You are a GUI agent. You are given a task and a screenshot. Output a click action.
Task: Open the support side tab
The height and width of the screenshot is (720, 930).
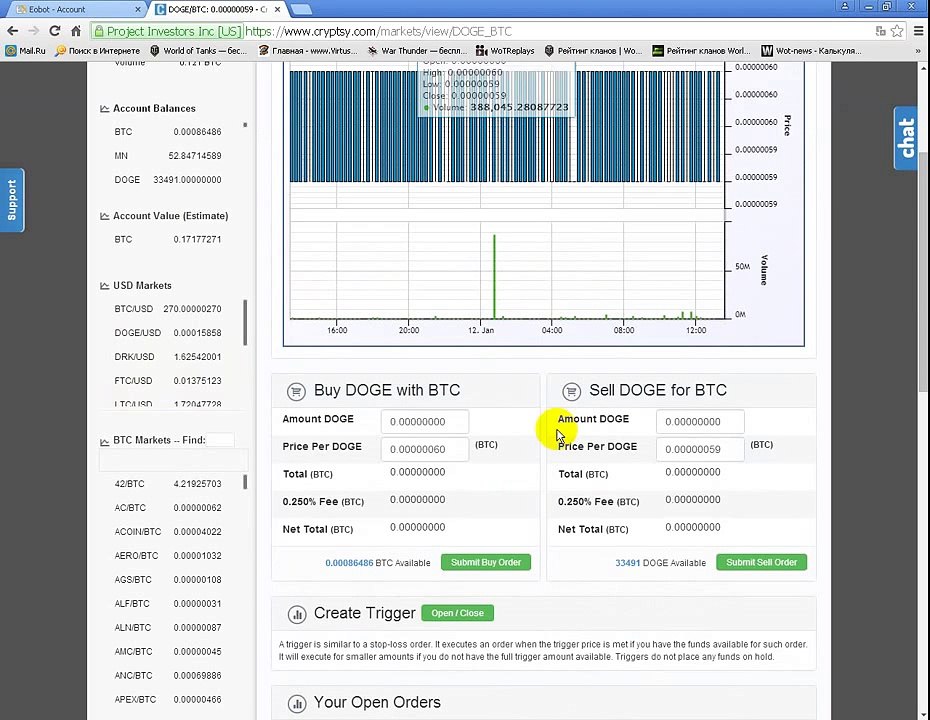12,200
